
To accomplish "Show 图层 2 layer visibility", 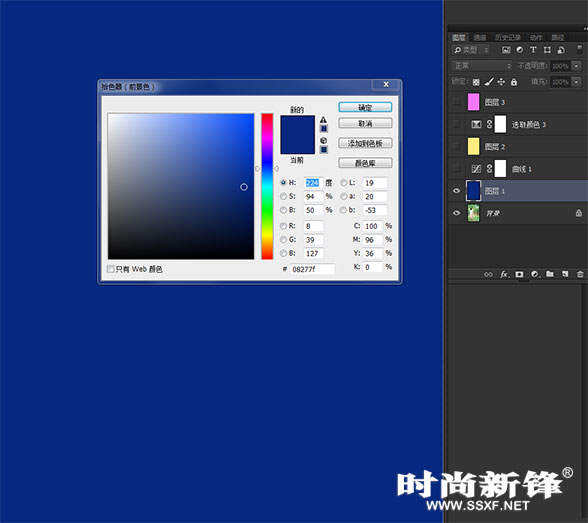I will click(456, 146).
